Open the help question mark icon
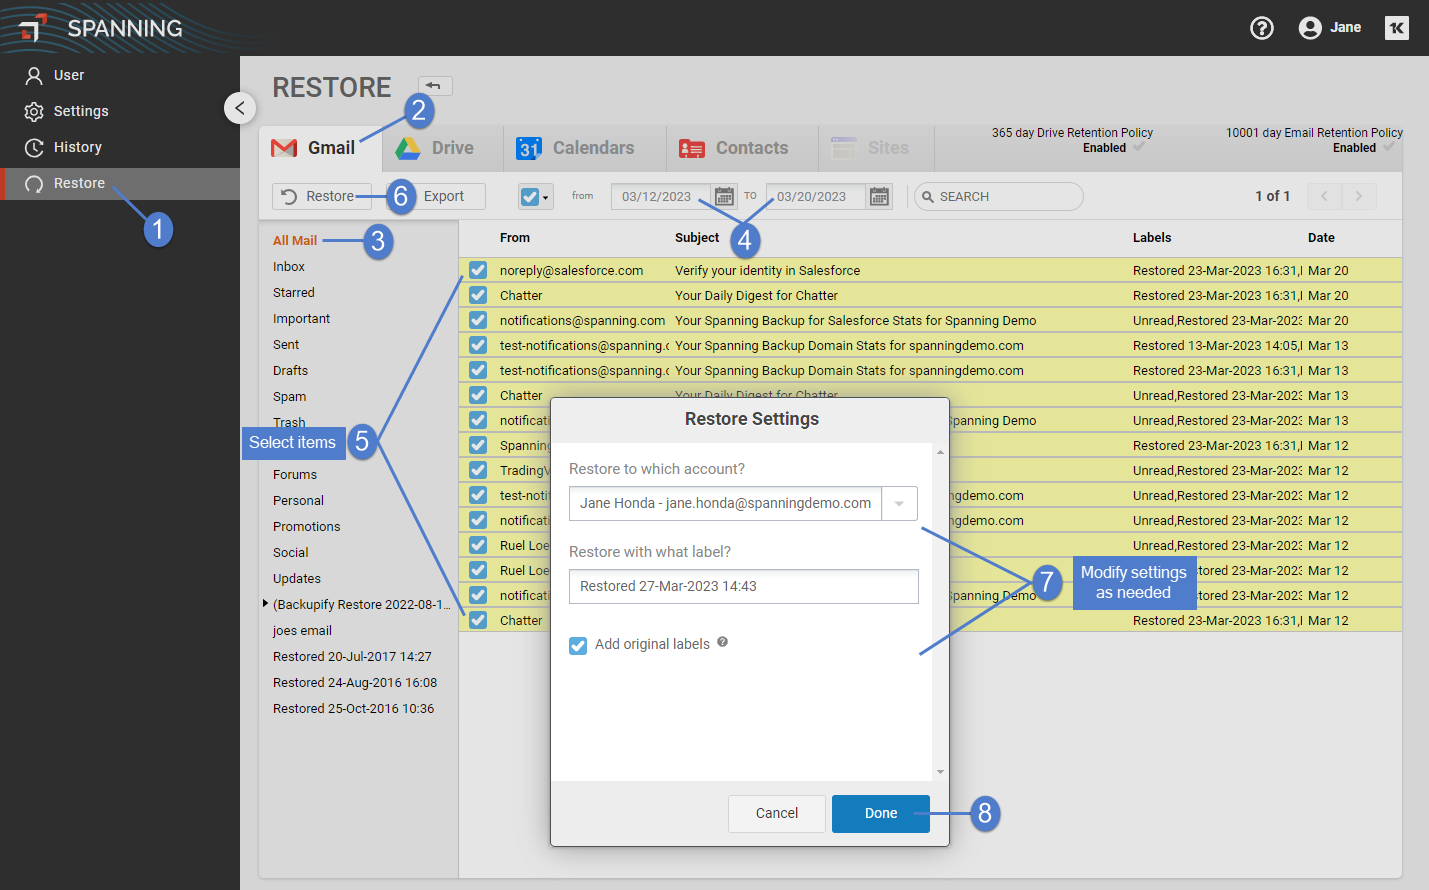 [1262, 28]
